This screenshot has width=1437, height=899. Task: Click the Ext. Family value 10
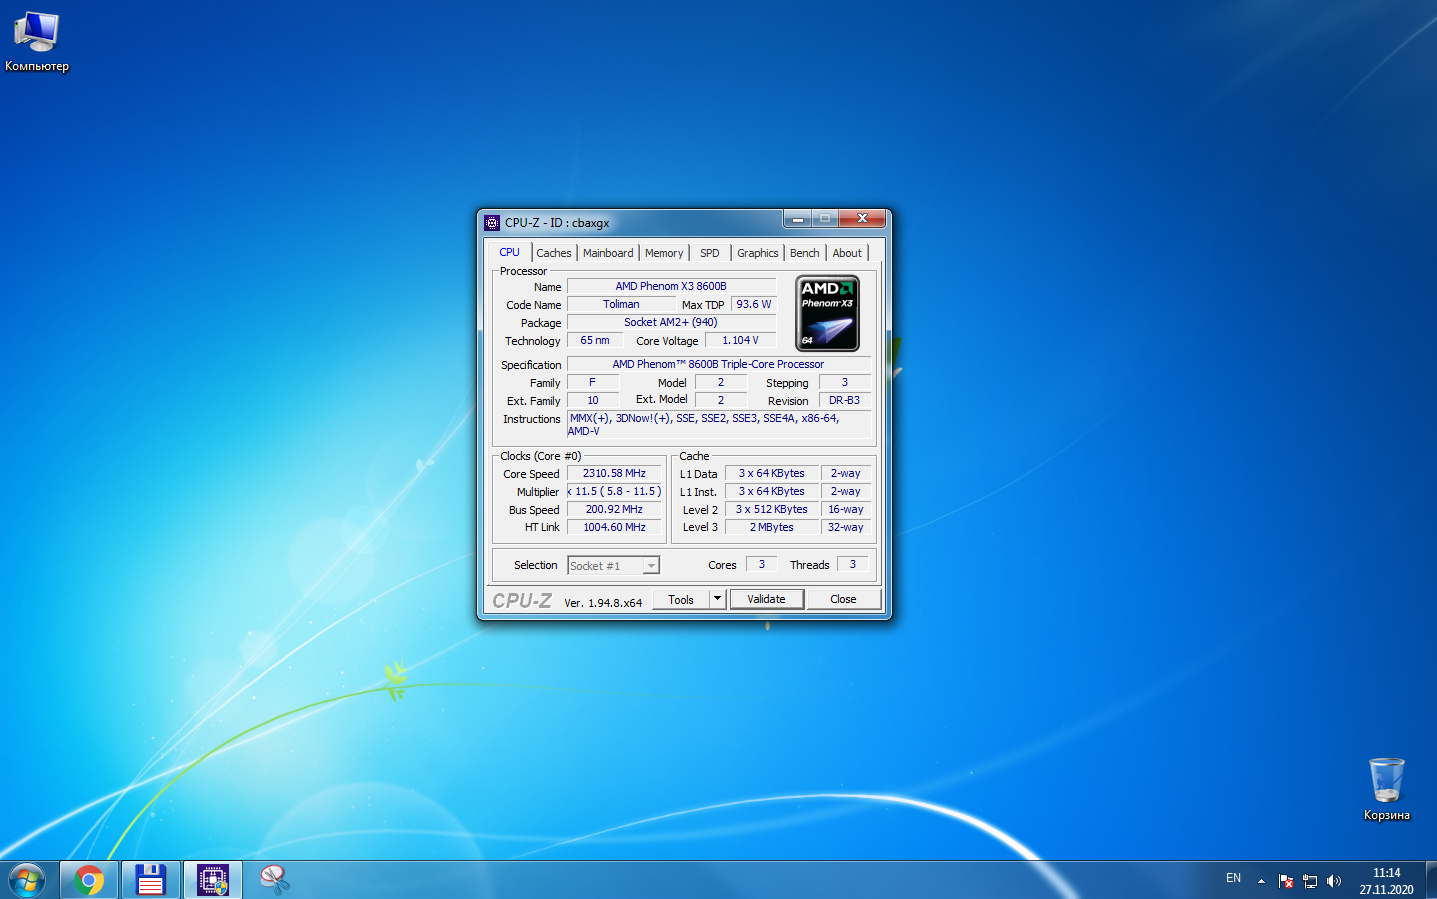pos(593,400)
